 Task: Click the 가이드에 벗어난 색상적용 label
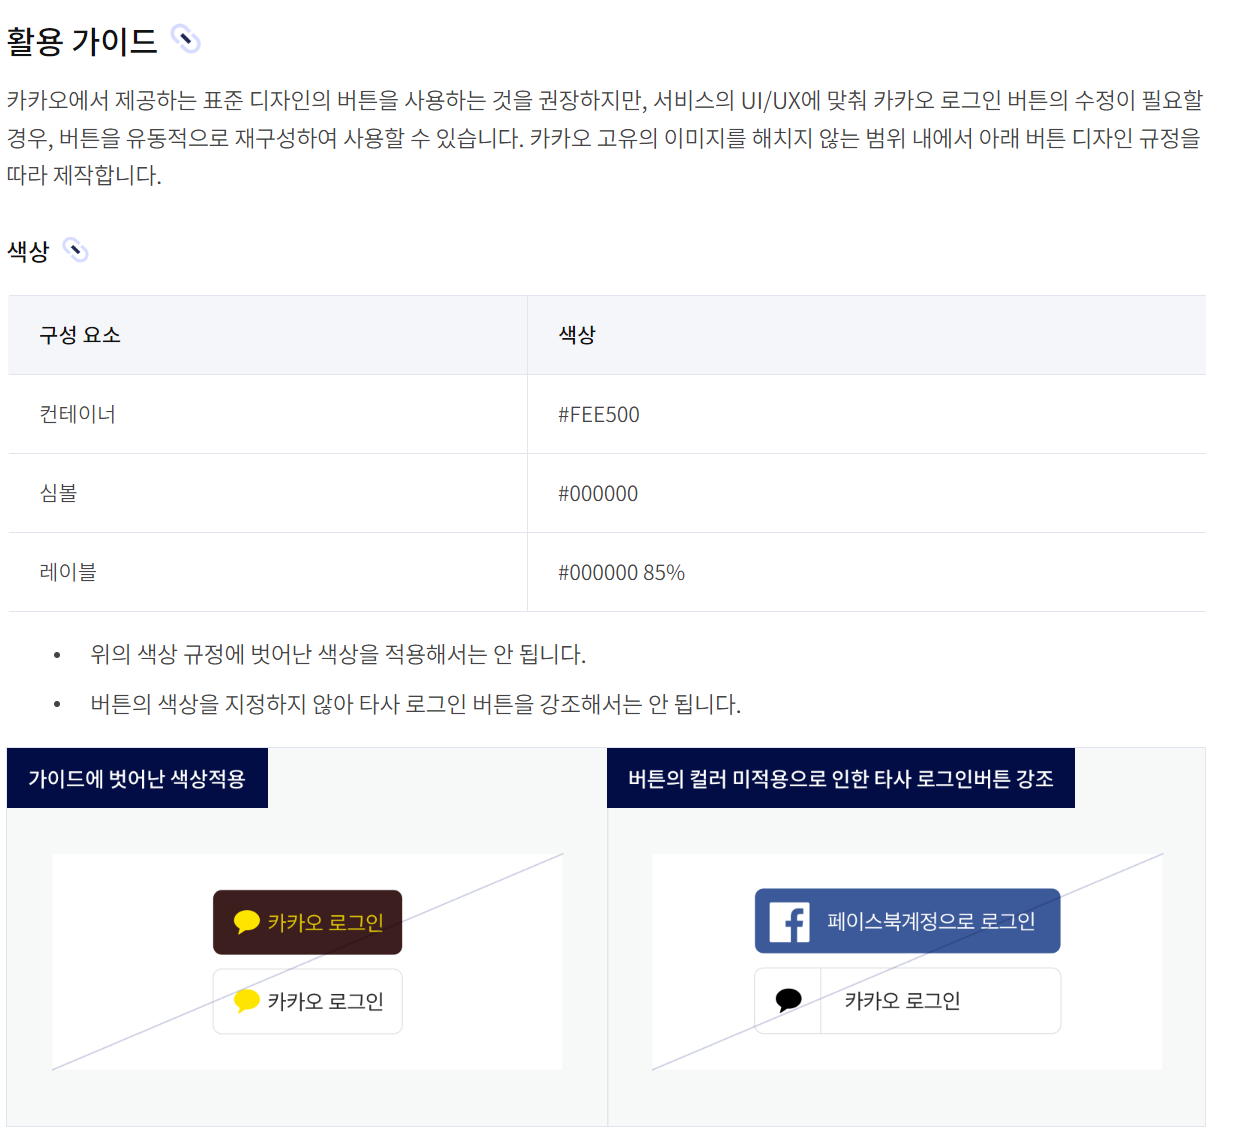(137, 778)
